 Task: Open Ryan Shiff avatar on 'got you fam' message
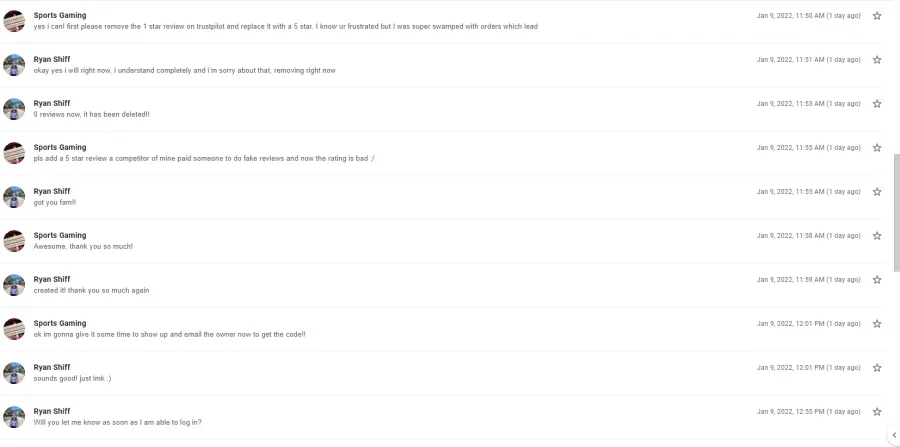[x=14, y=197]
